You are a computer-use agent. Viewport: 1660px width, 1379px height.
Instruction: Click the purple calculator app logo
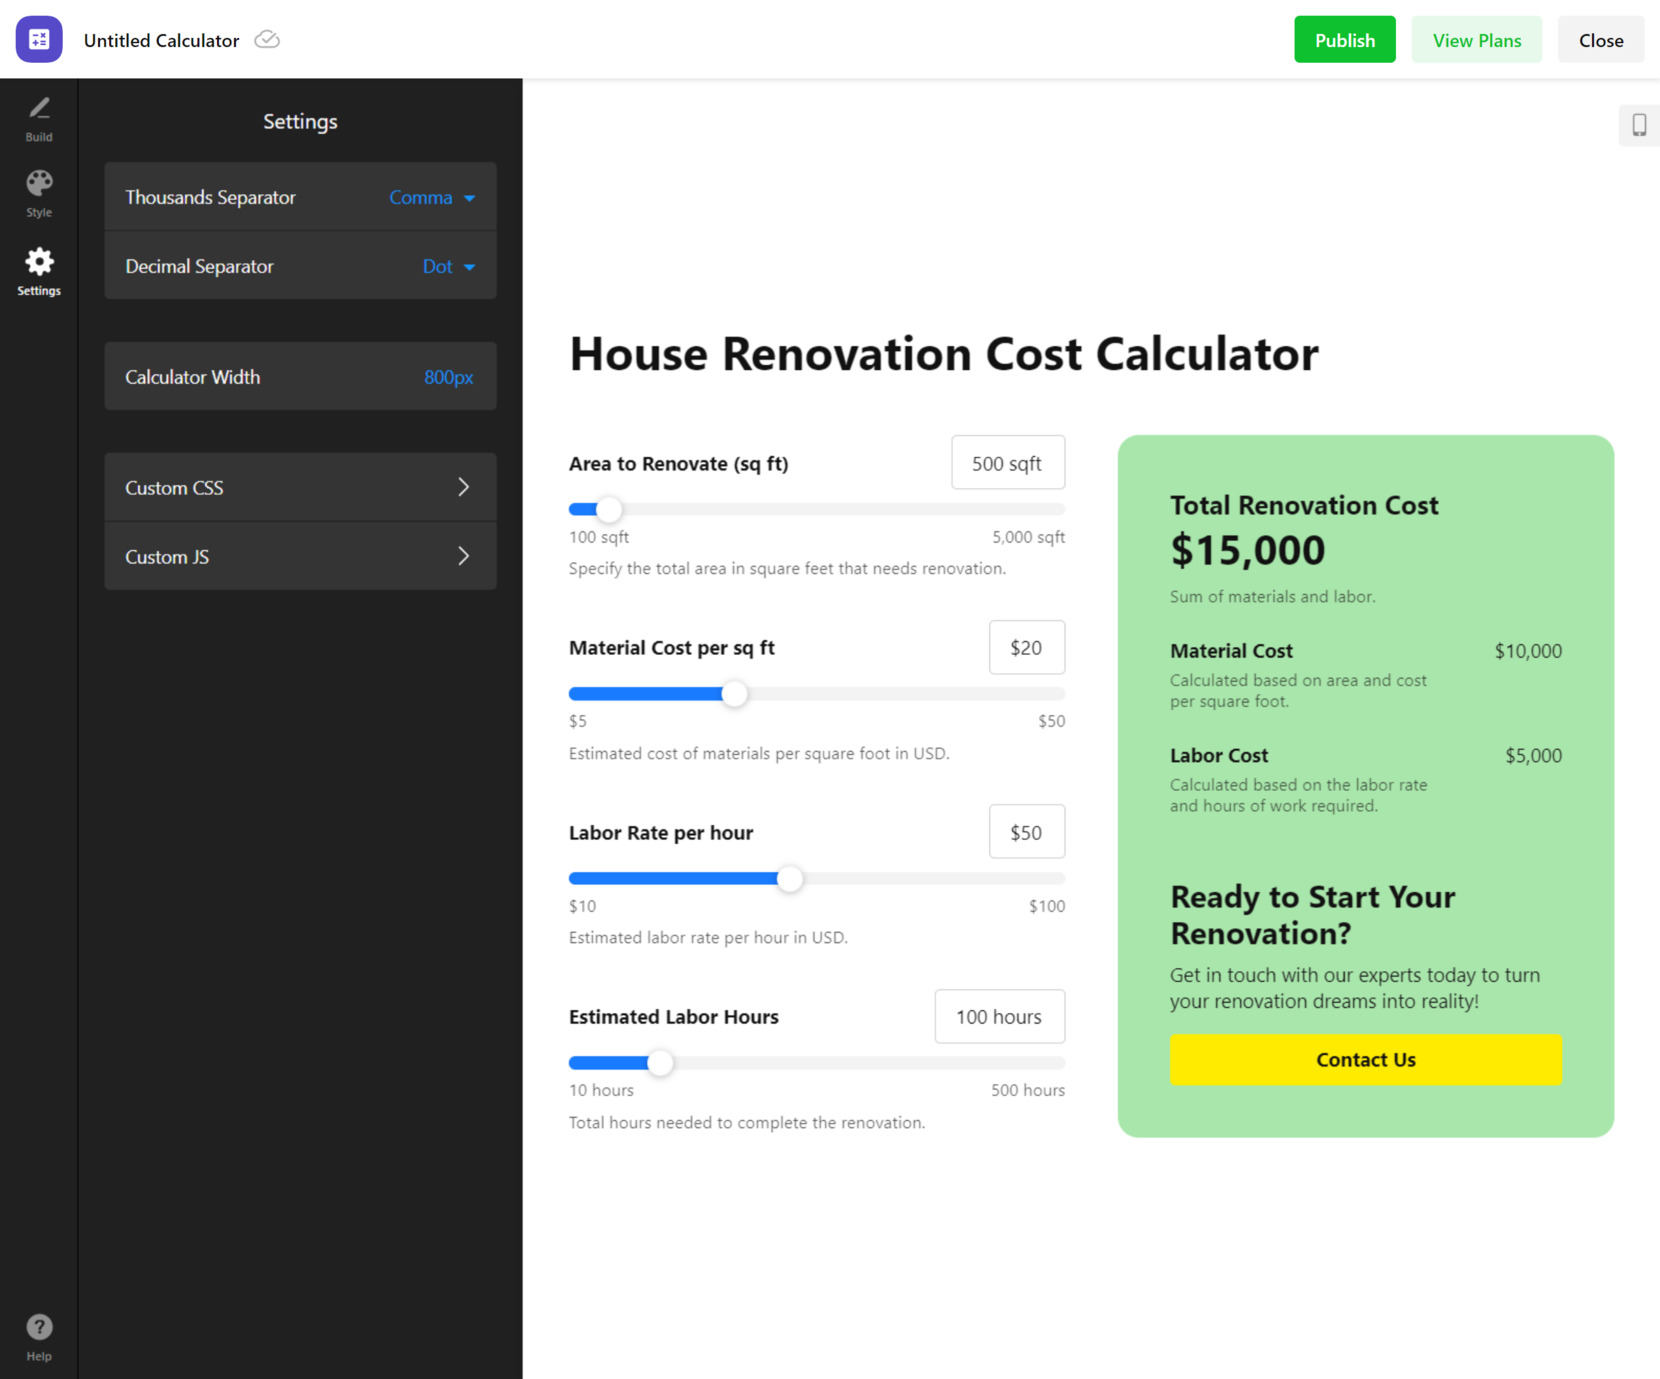click(x=38, y=40)
